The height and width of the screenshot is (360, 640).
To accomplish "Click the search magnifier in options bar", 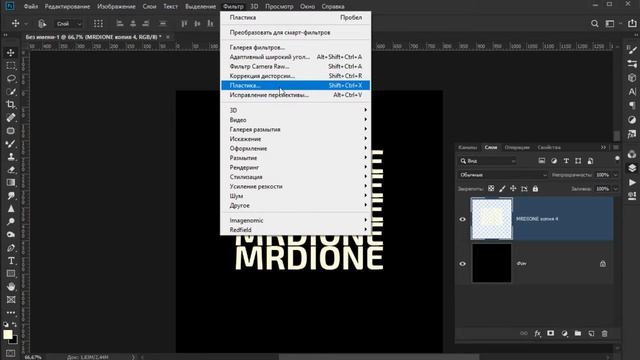I will tap(595, 24).
